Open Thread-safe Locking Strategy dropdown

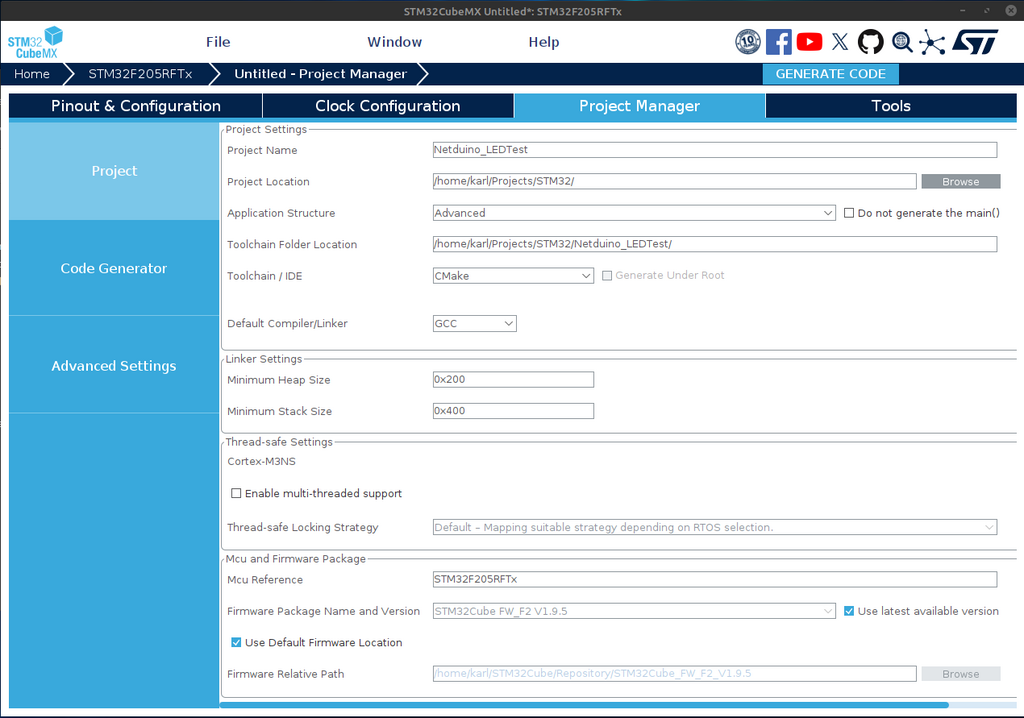[714, 527]
